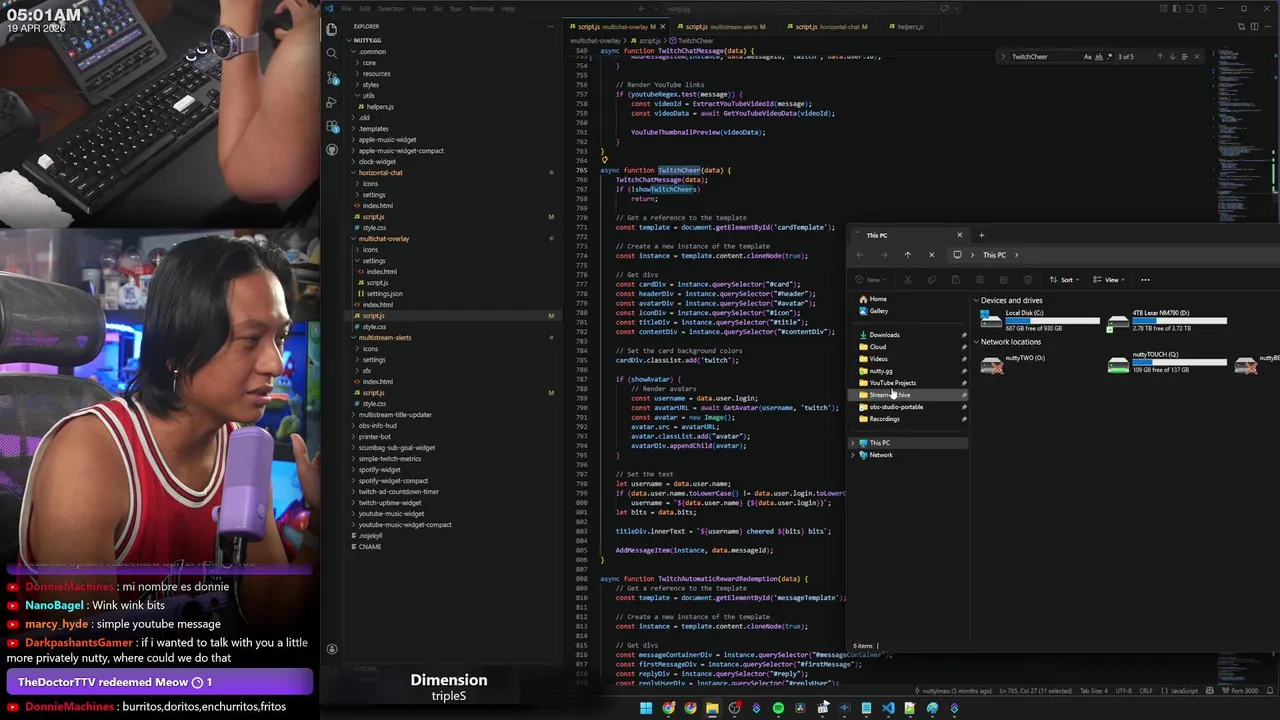Open the Extensions view in activity bar
This screenshot has width=1280, height=720.
point(332,127)
